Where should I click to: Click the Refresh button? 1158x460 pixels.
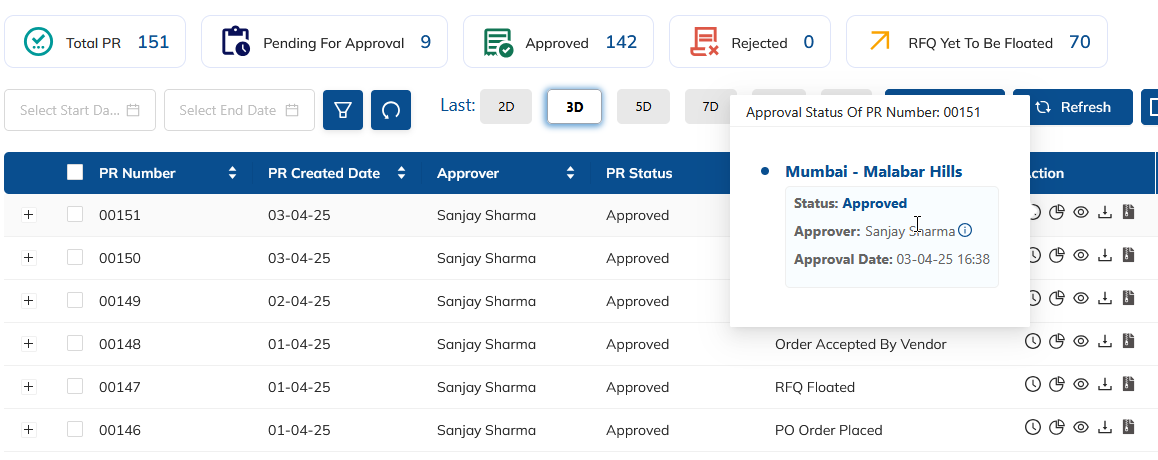coord(1073,107)
